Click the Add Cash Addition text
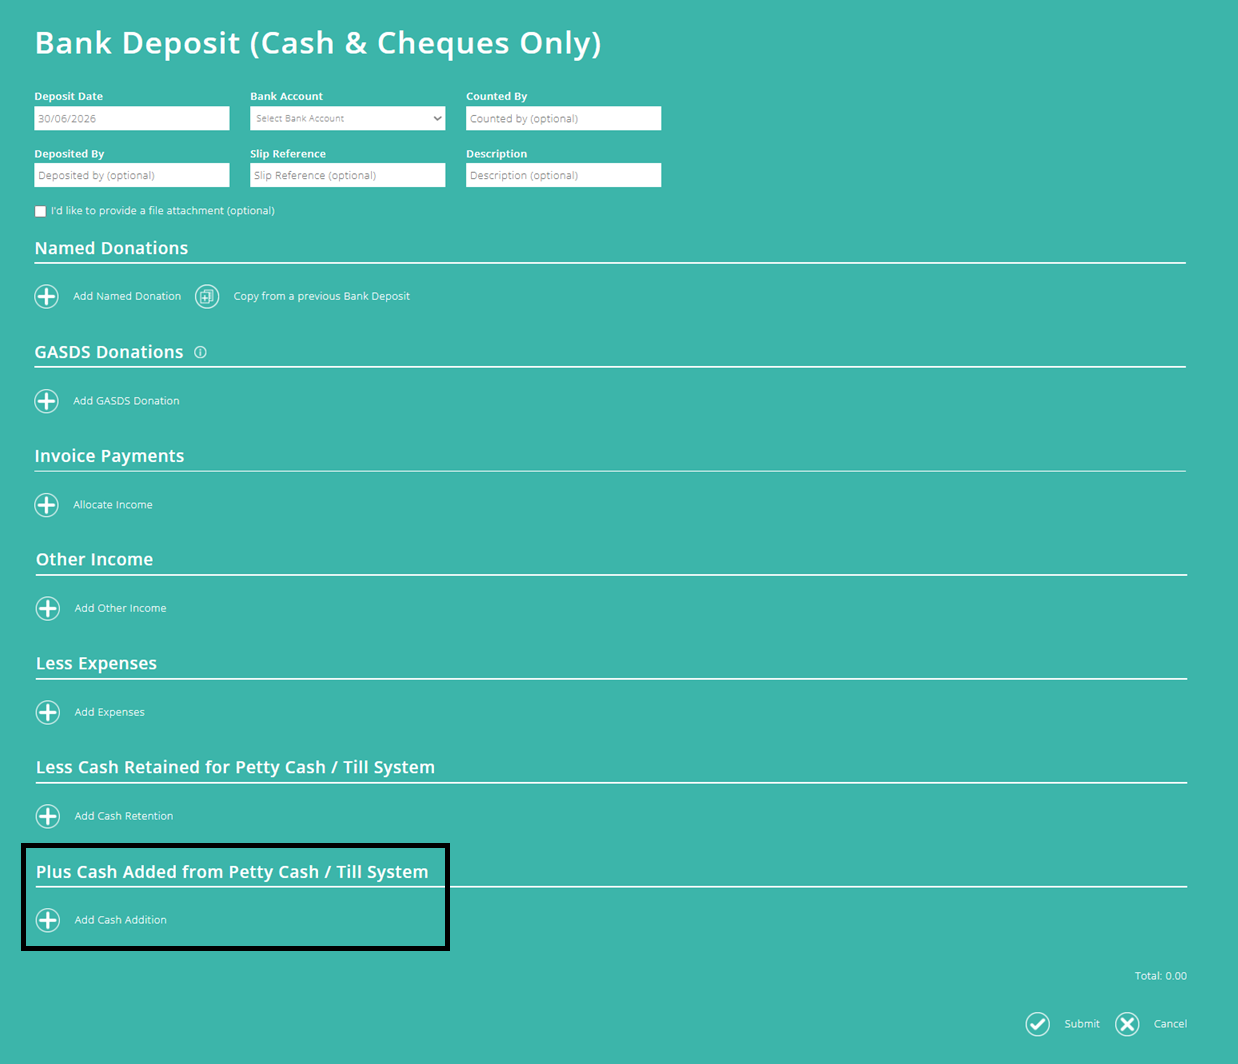 (121, 920)
